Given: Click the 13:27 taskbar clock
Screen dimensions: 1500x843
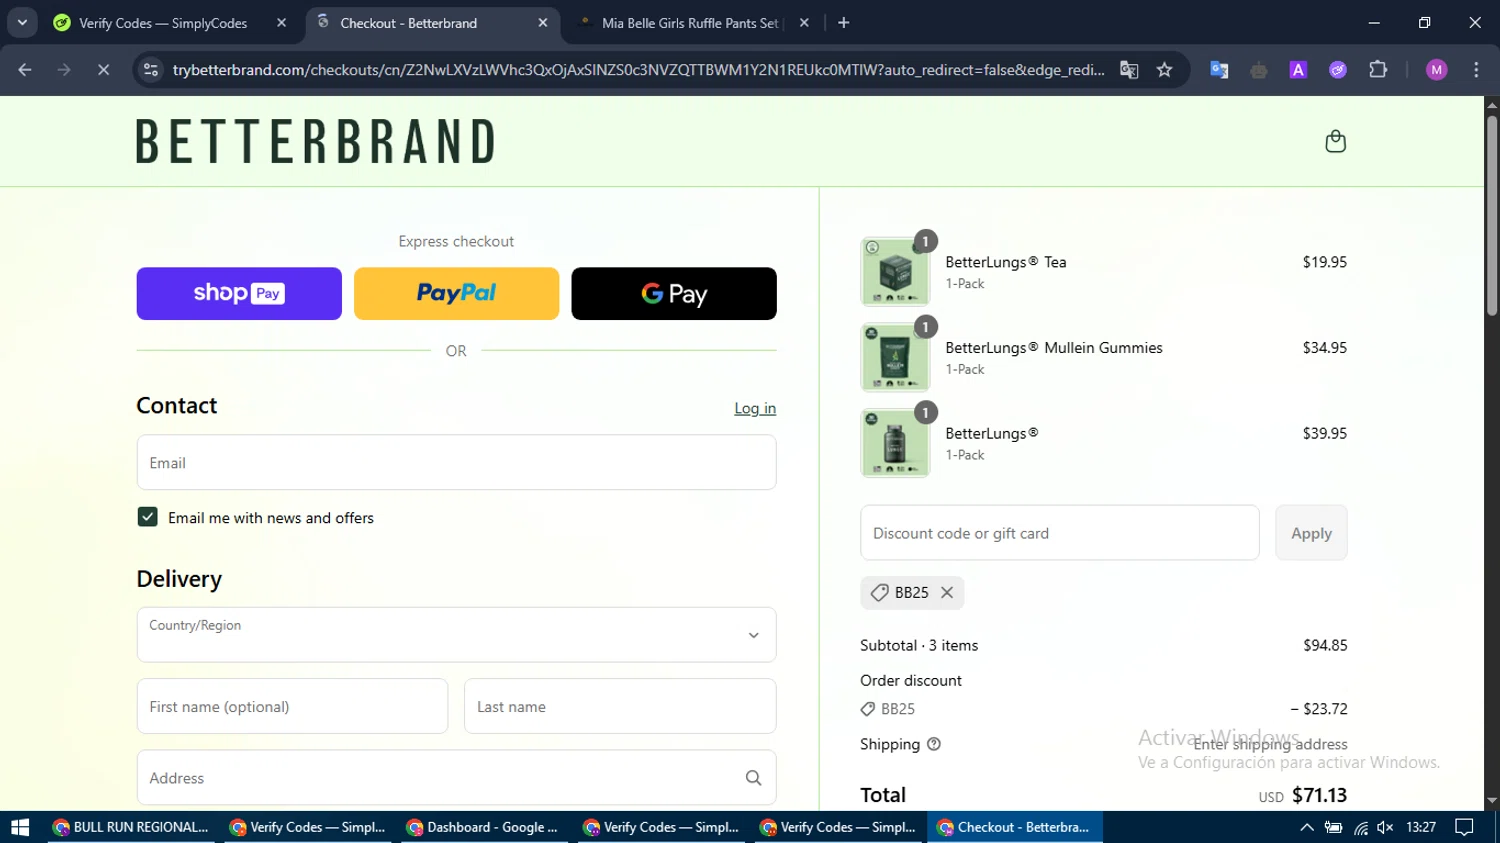Looking at the screenshot, I should pyautogui.click(x=1421, y=827).
